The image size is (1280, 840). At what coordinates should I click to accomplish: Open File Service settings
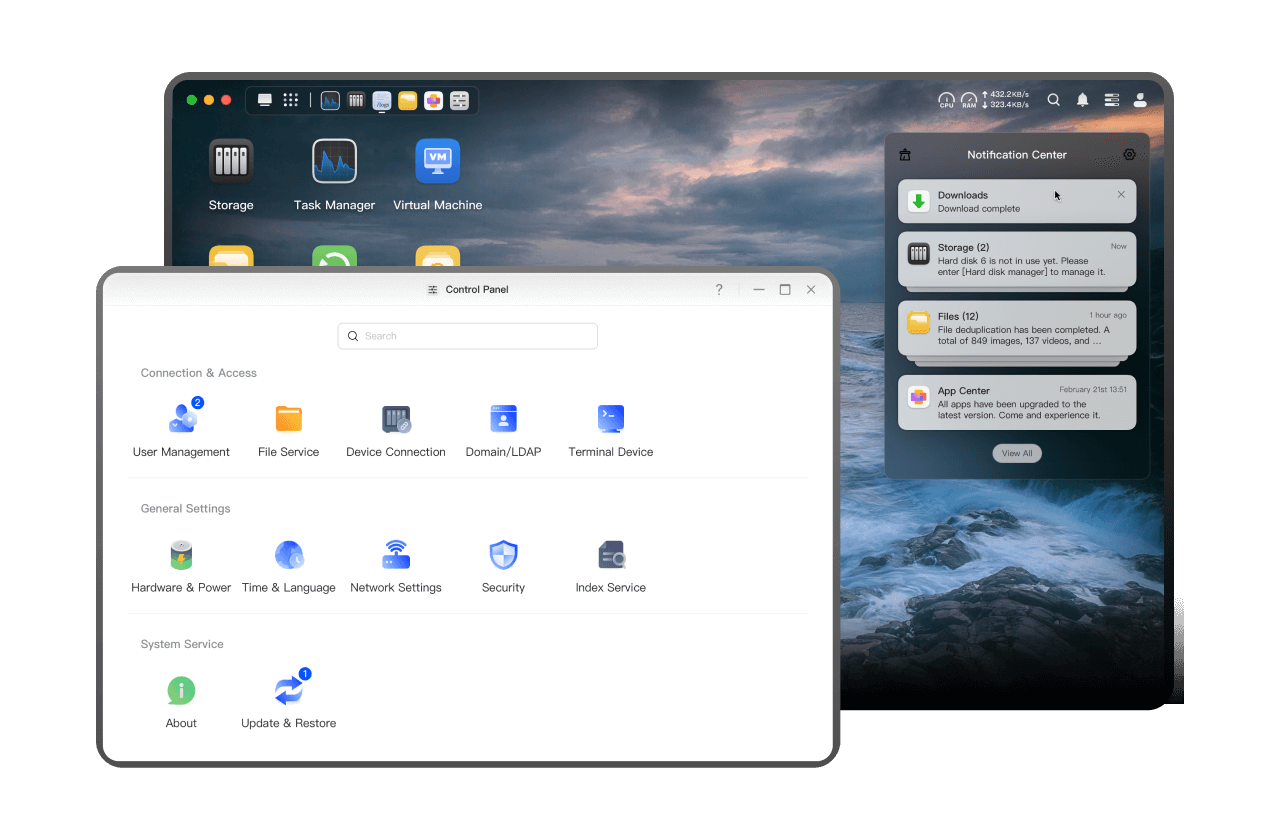(288, 419)
